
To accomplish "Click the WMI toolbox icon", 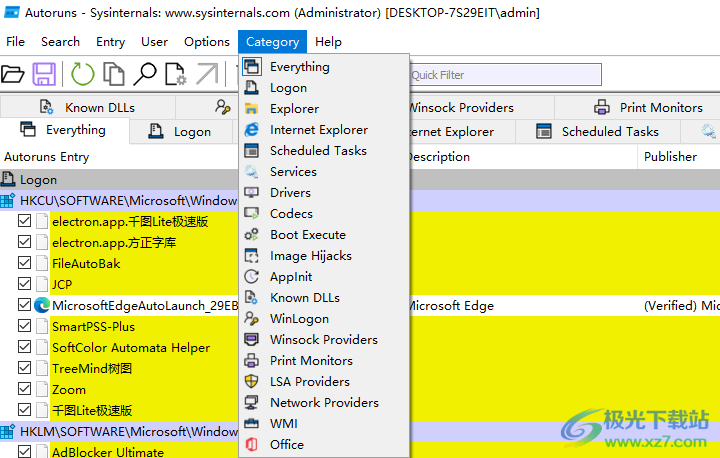I will [x=251, y=424].
